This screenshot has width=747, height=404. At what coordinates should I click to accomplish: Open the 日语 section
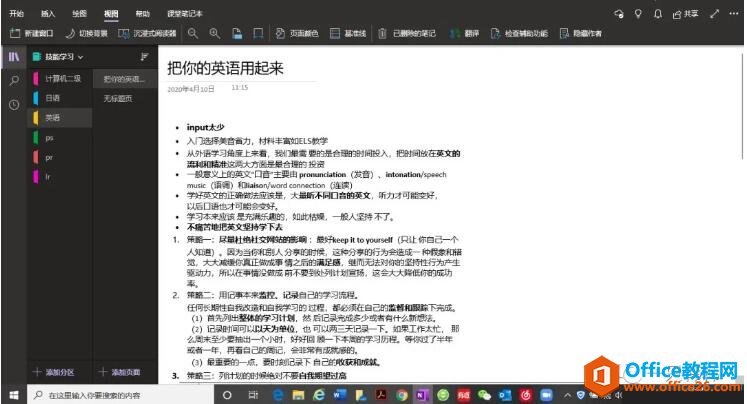coord(60,98)
